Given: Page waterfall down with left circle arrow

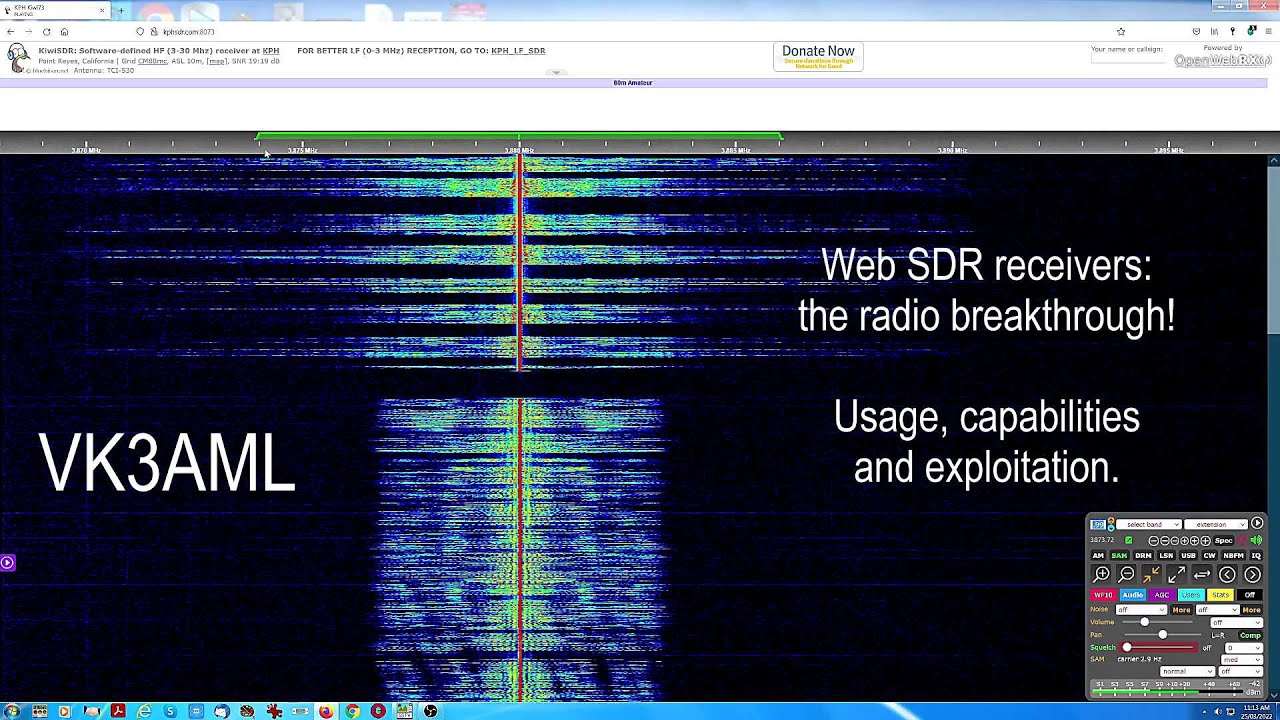Looking at the screenshot, I should click(1227, 574).
